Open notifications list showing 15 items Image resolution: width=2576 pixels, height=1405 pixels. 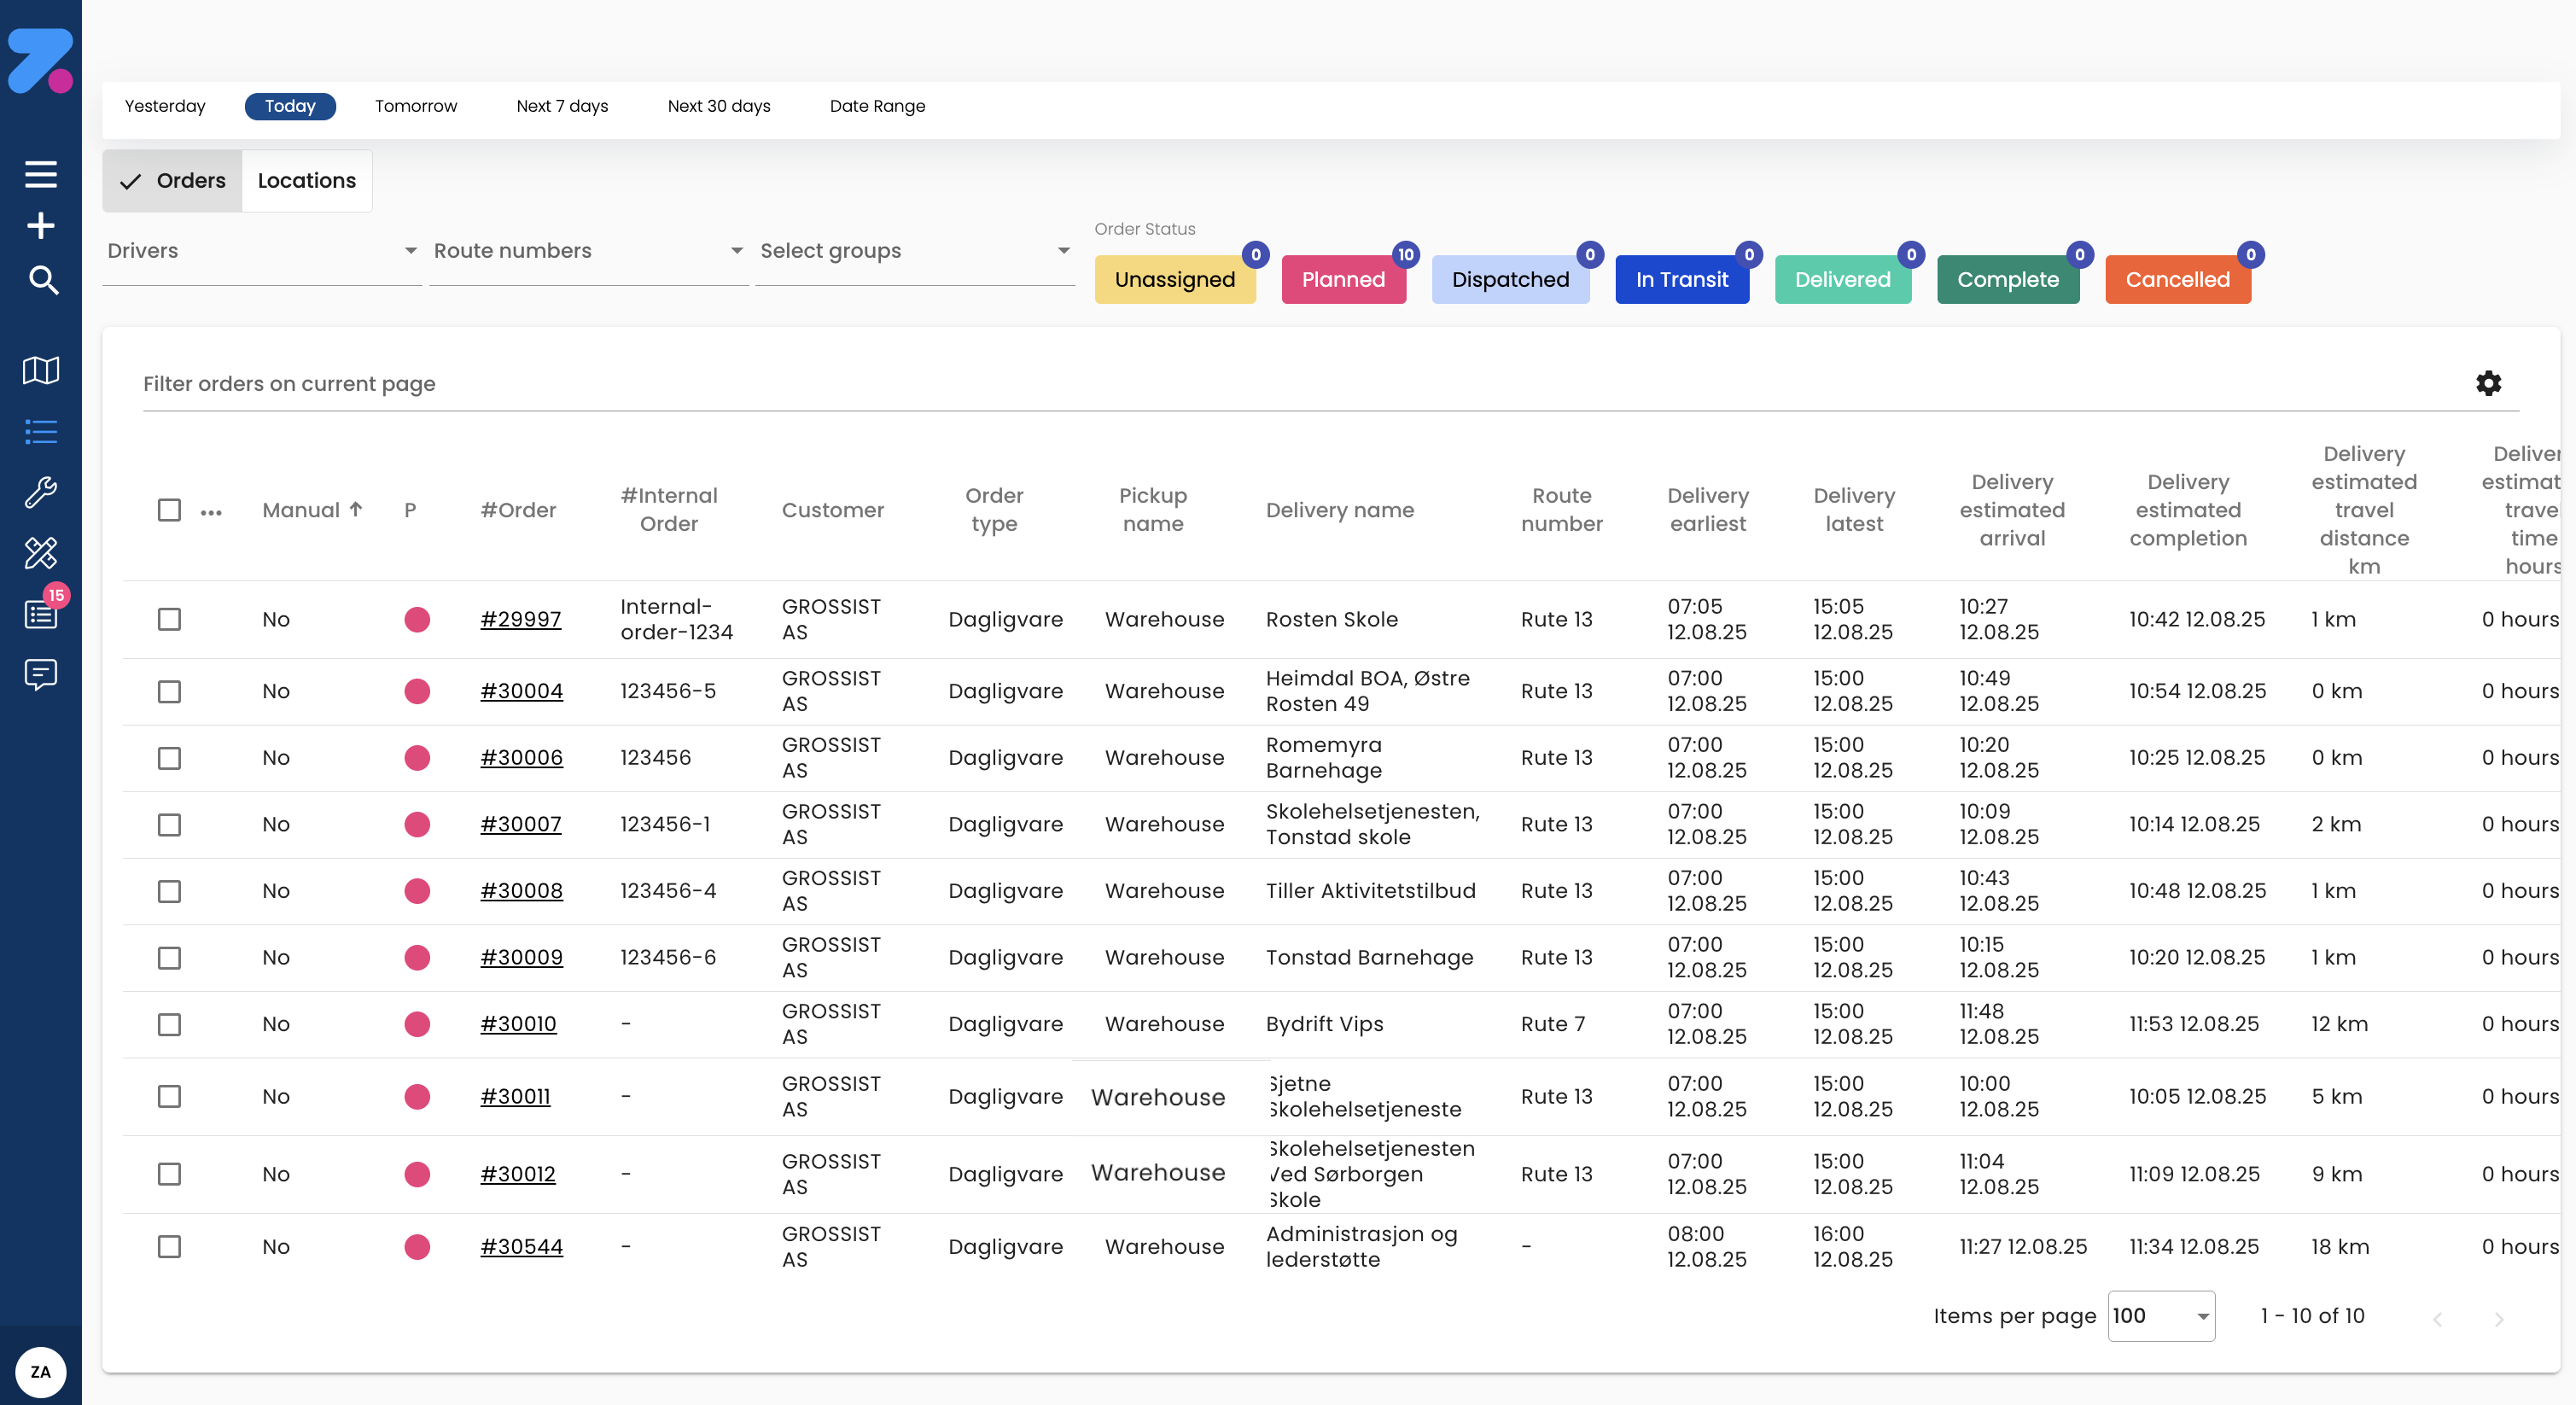(41, 613)
